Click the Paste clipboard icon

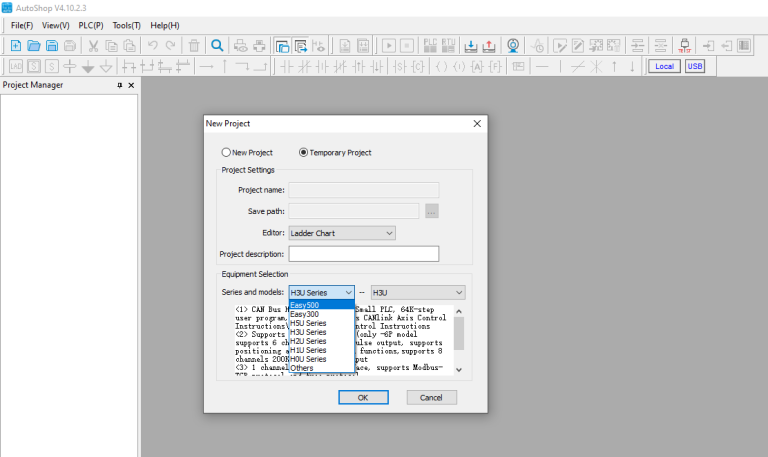point(129,46)
